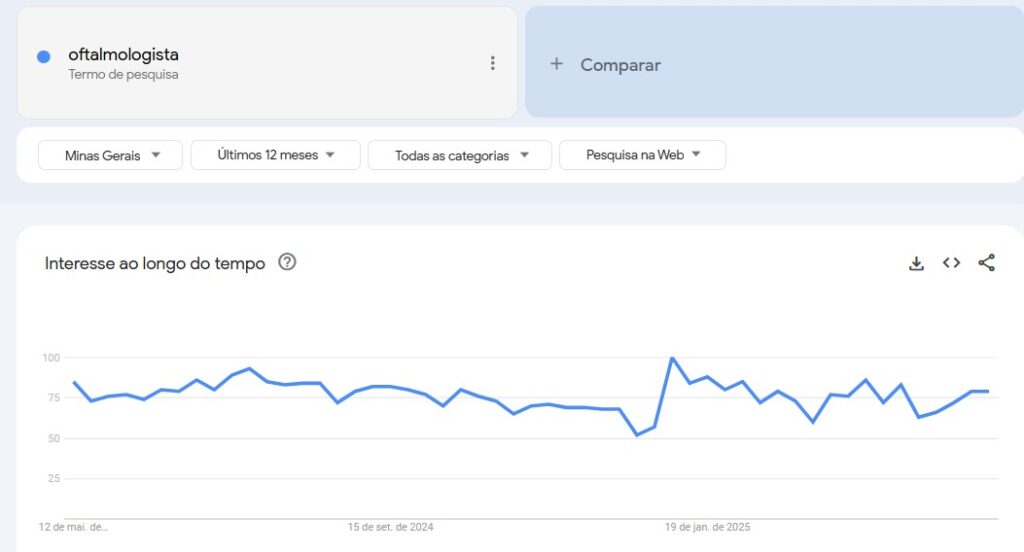Click the Comparar box to add a term
The width and height of the screenshot is (1024, 552).
pyautogui.click(x=775, y=63)
